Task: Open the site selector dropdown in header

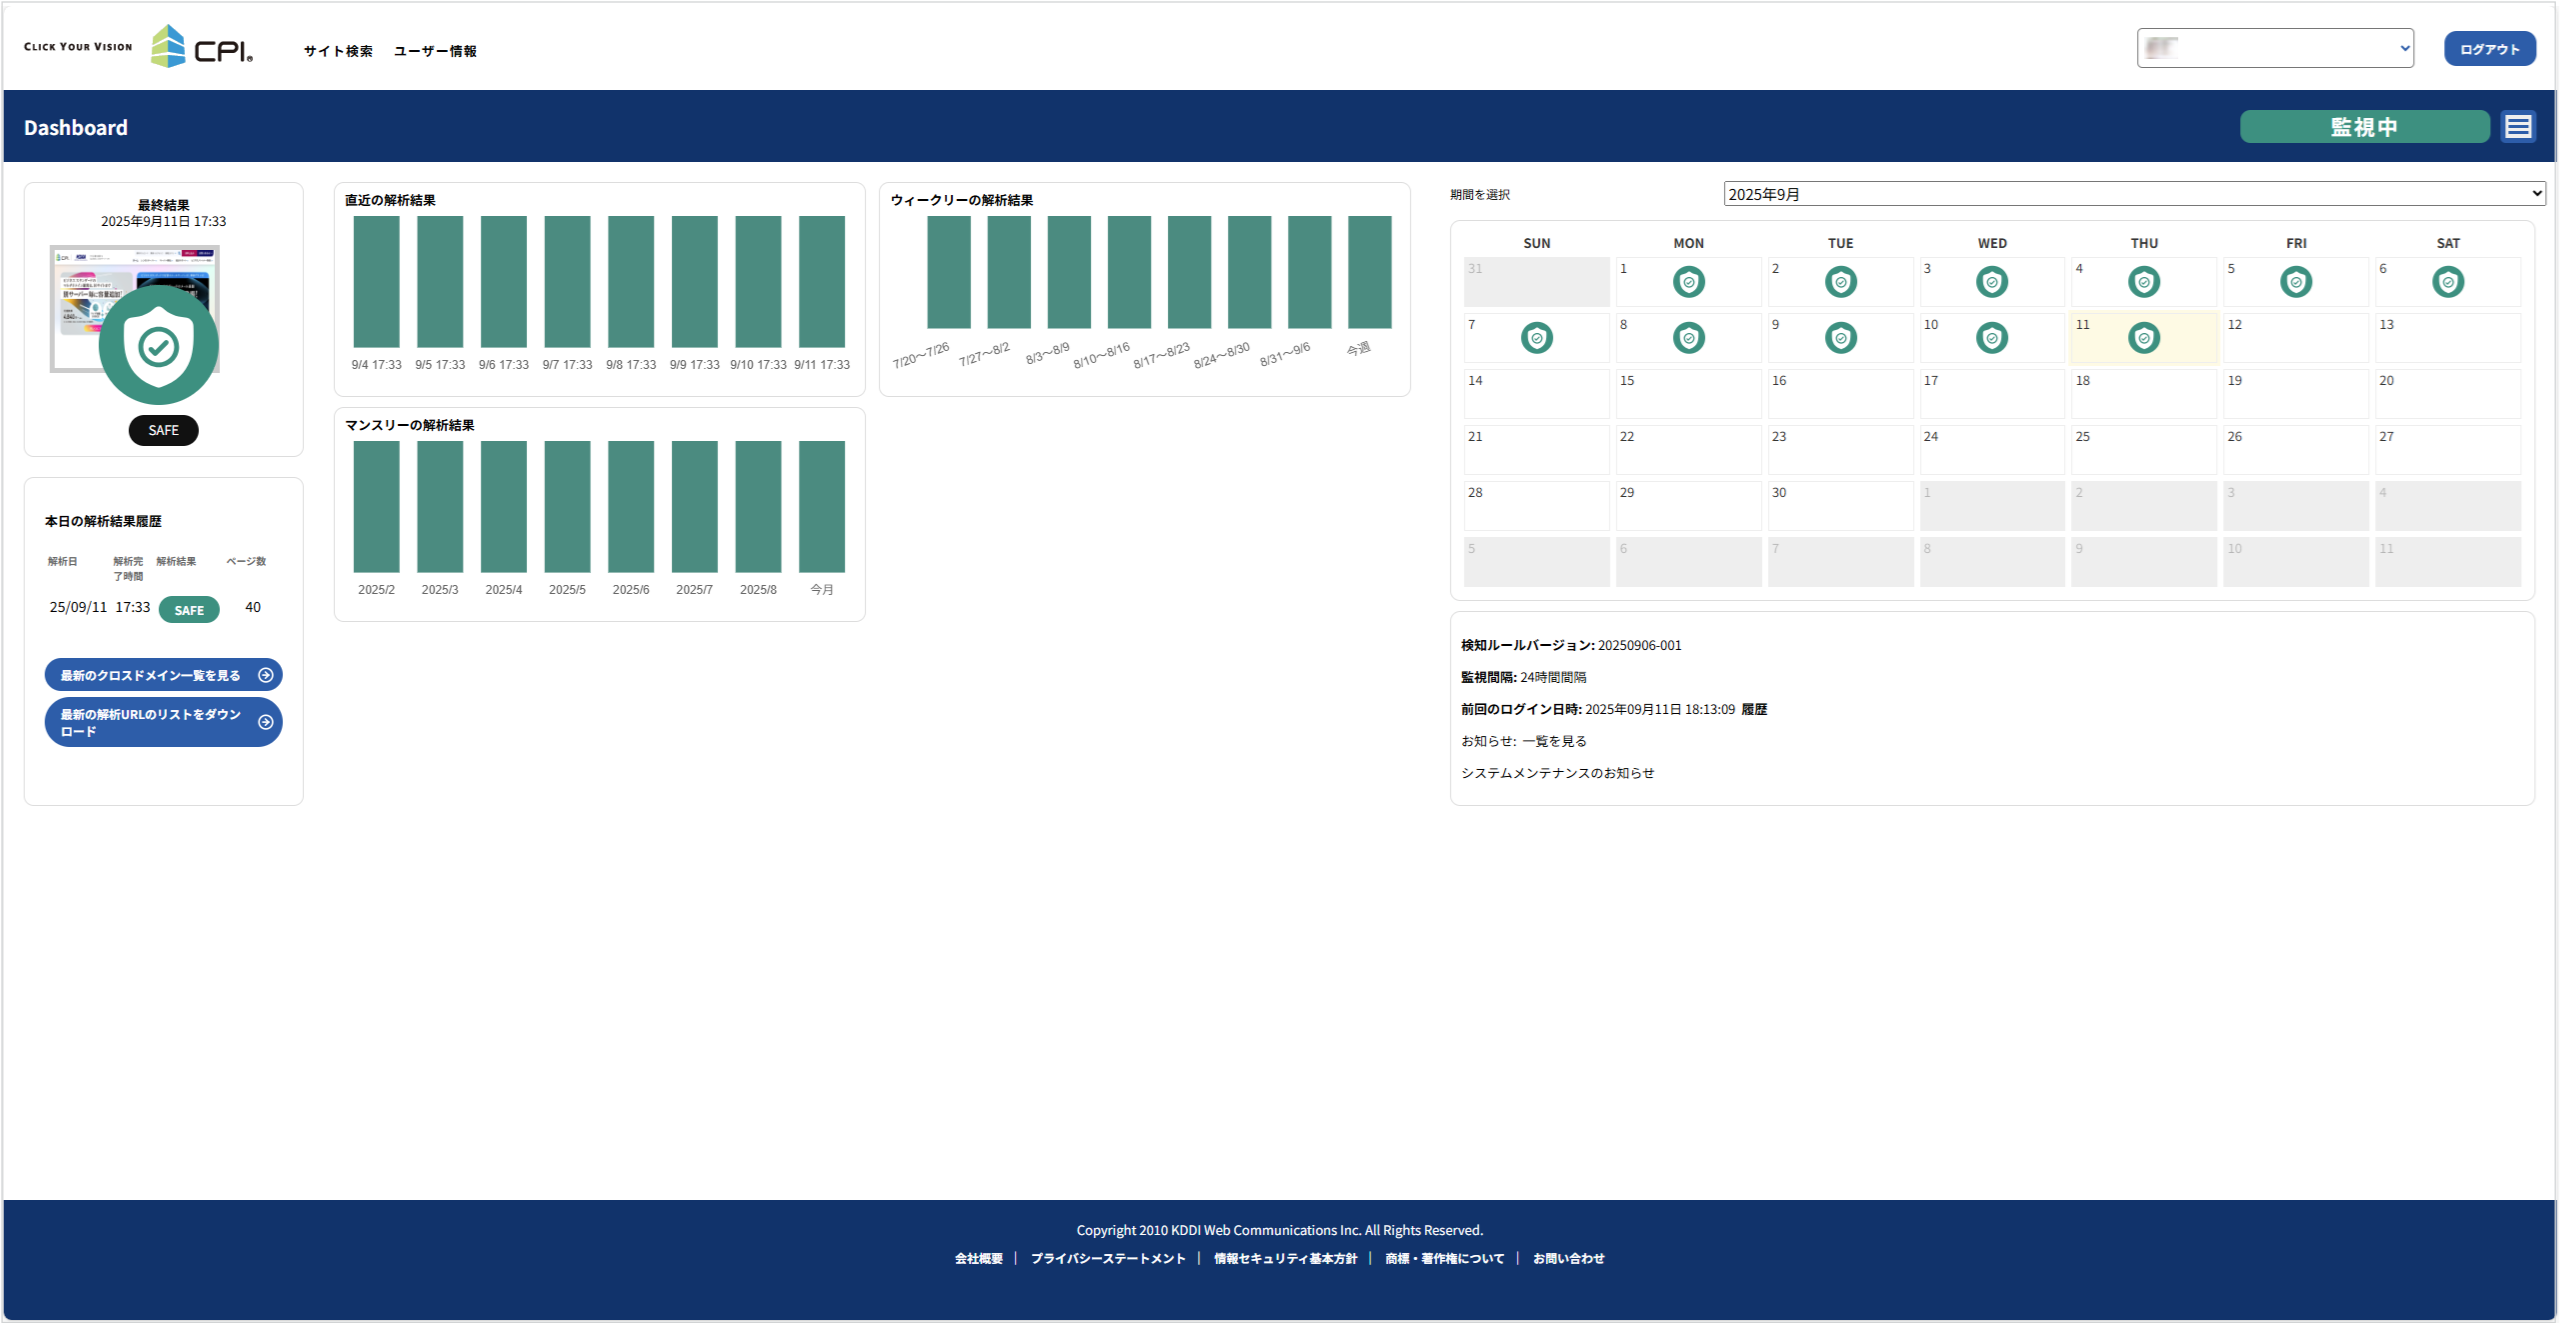Action: tap(2275, 48)
